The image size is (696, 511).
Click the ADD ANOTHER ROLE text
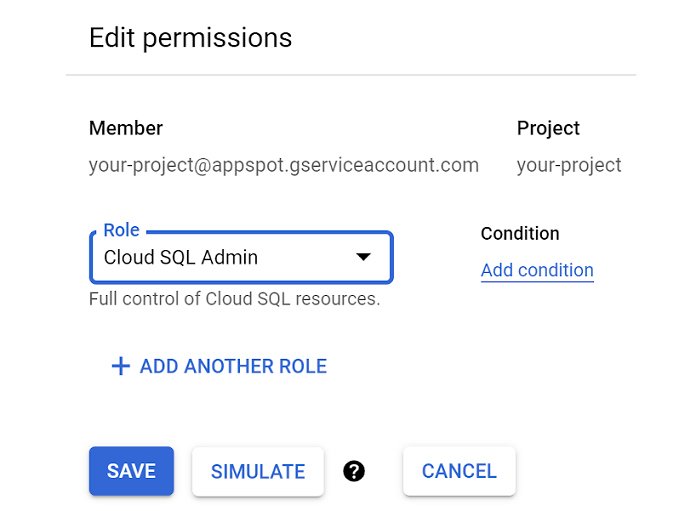point(233,367)
